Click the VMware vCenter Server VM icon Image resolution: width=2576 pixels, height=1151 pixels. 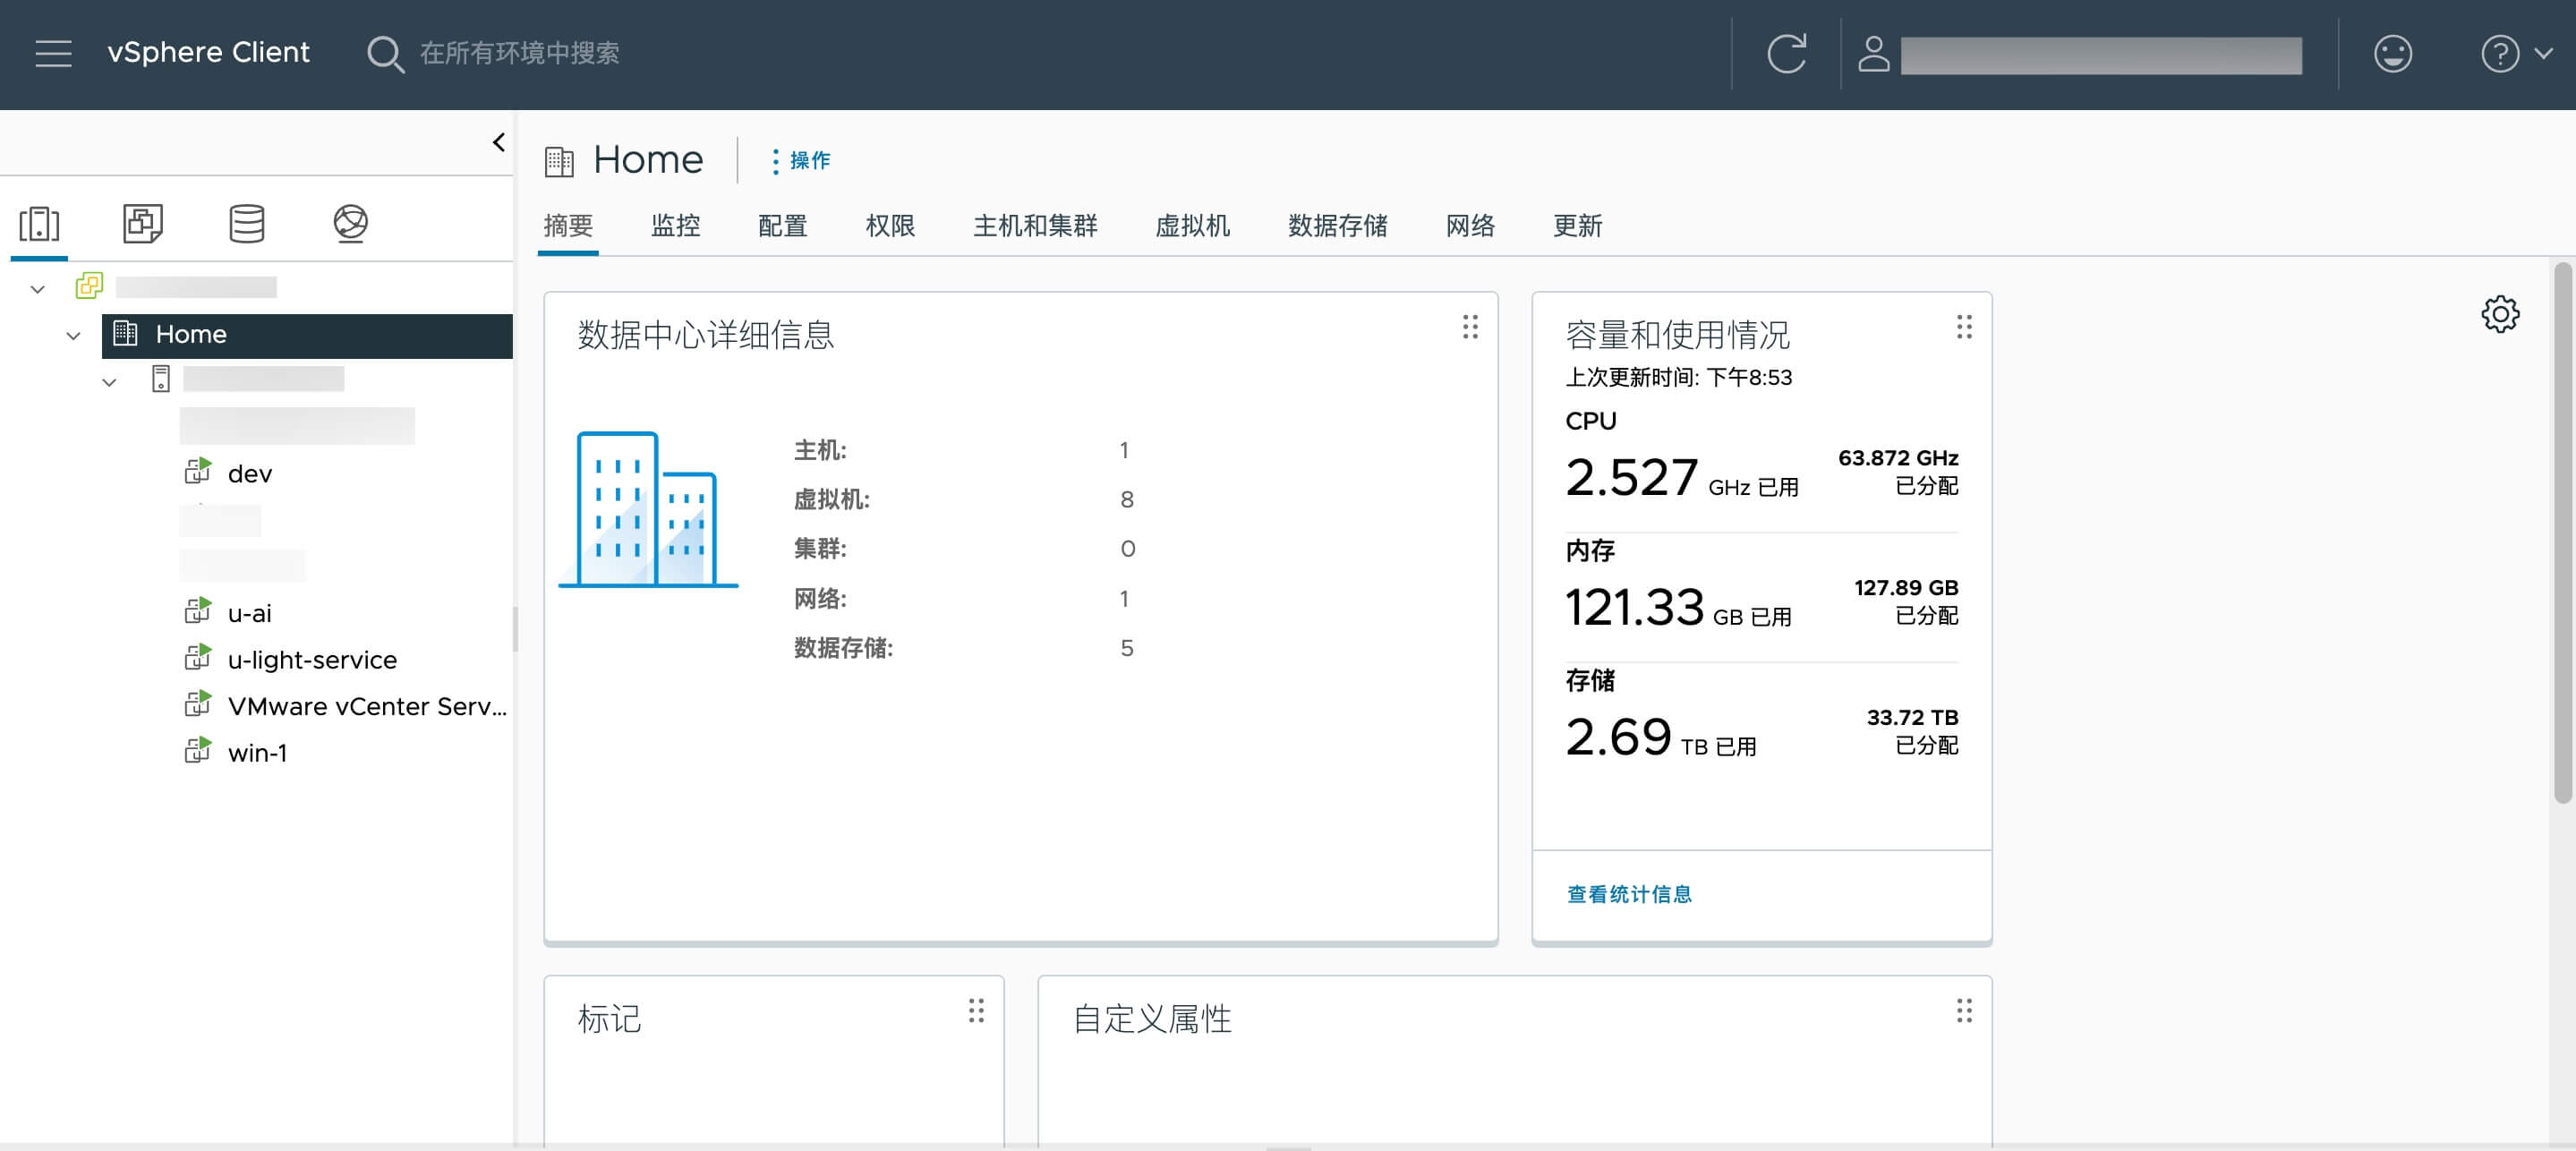[x=198, y=704]
